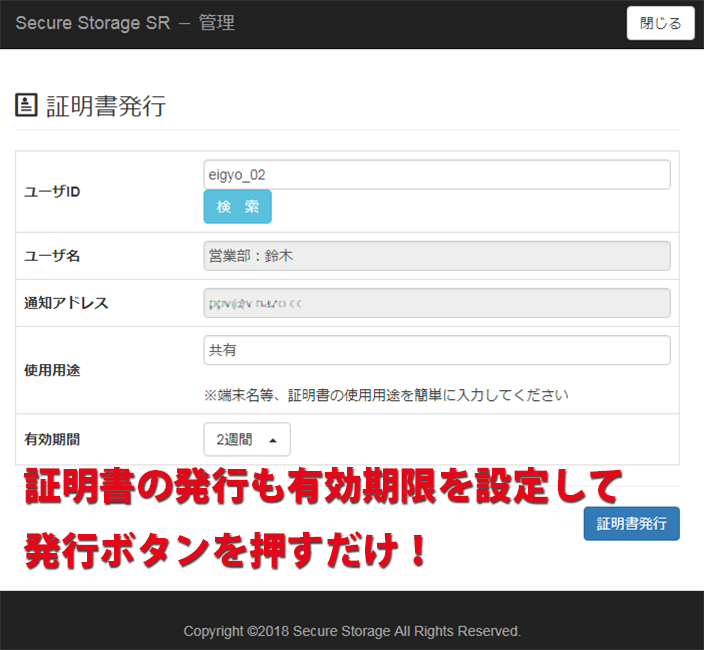This screenshot has height=650, width=704.
Task: Click the 使用用途 row label
Action: pyautogui.click(x=52, y=370)
